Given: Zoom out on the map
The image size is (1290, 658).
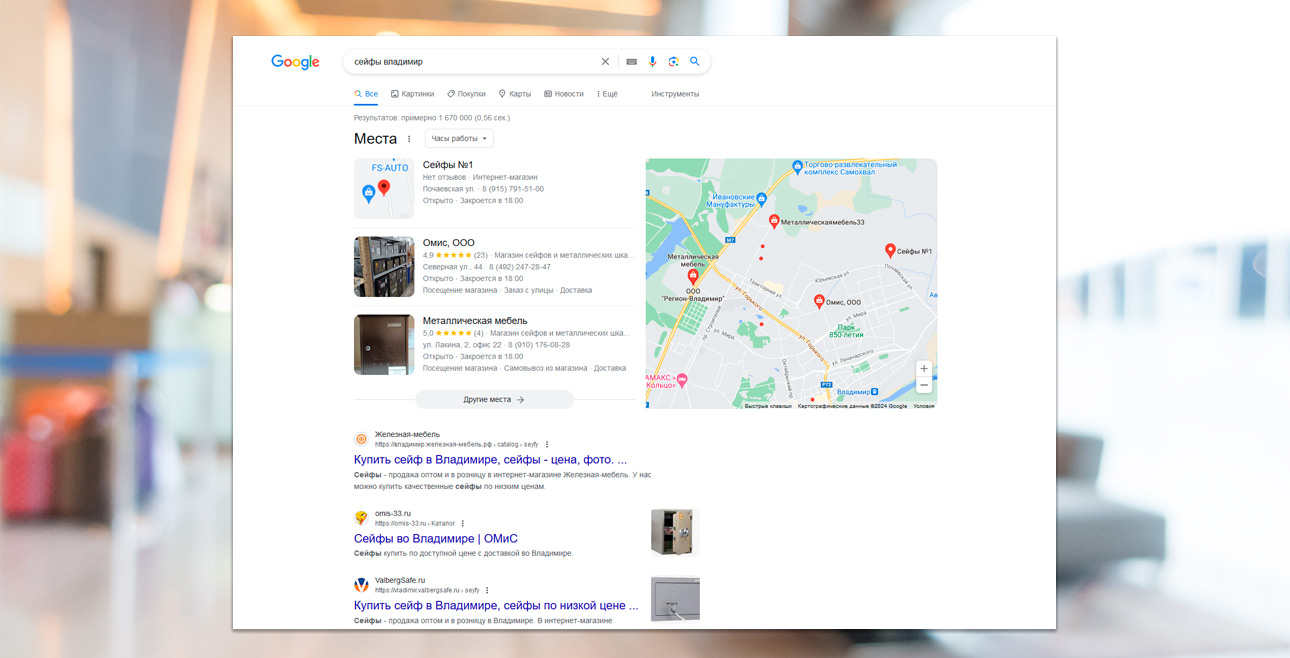Looking at the screenshot, I should (x=923, y=385).
